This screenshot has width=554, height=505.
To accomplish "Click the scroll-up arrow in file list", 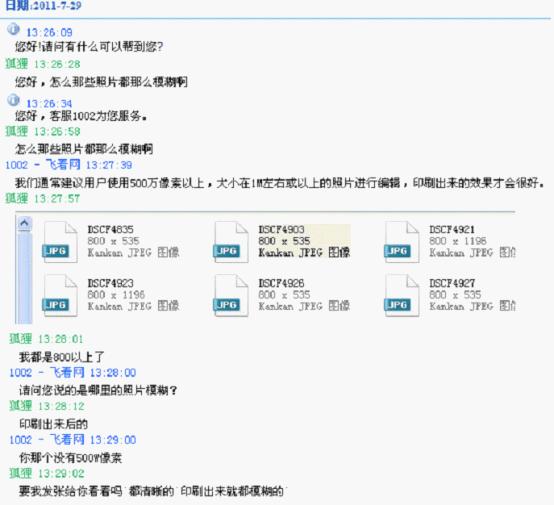I will tap(24, 223).
